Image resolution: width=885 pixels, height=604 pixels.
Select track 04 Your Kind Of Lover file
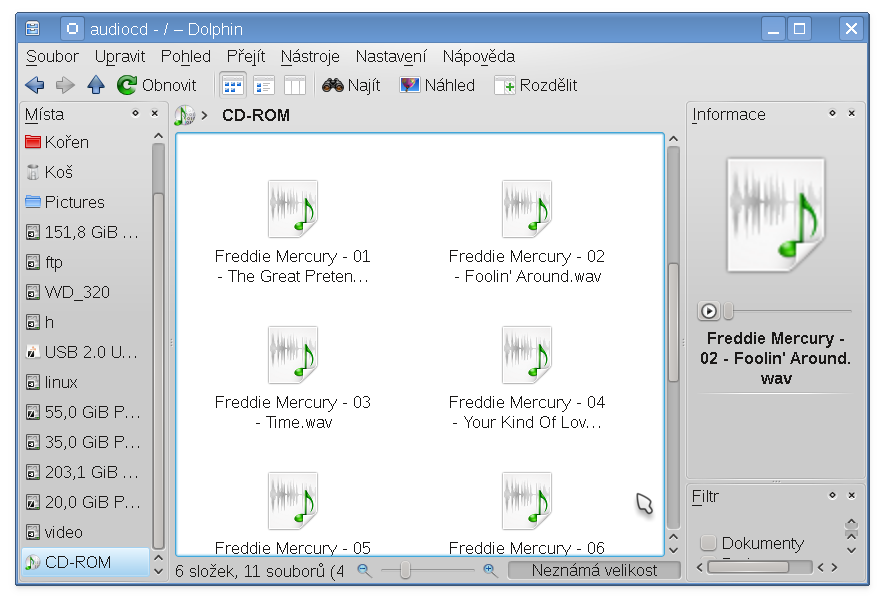point(527,379)
